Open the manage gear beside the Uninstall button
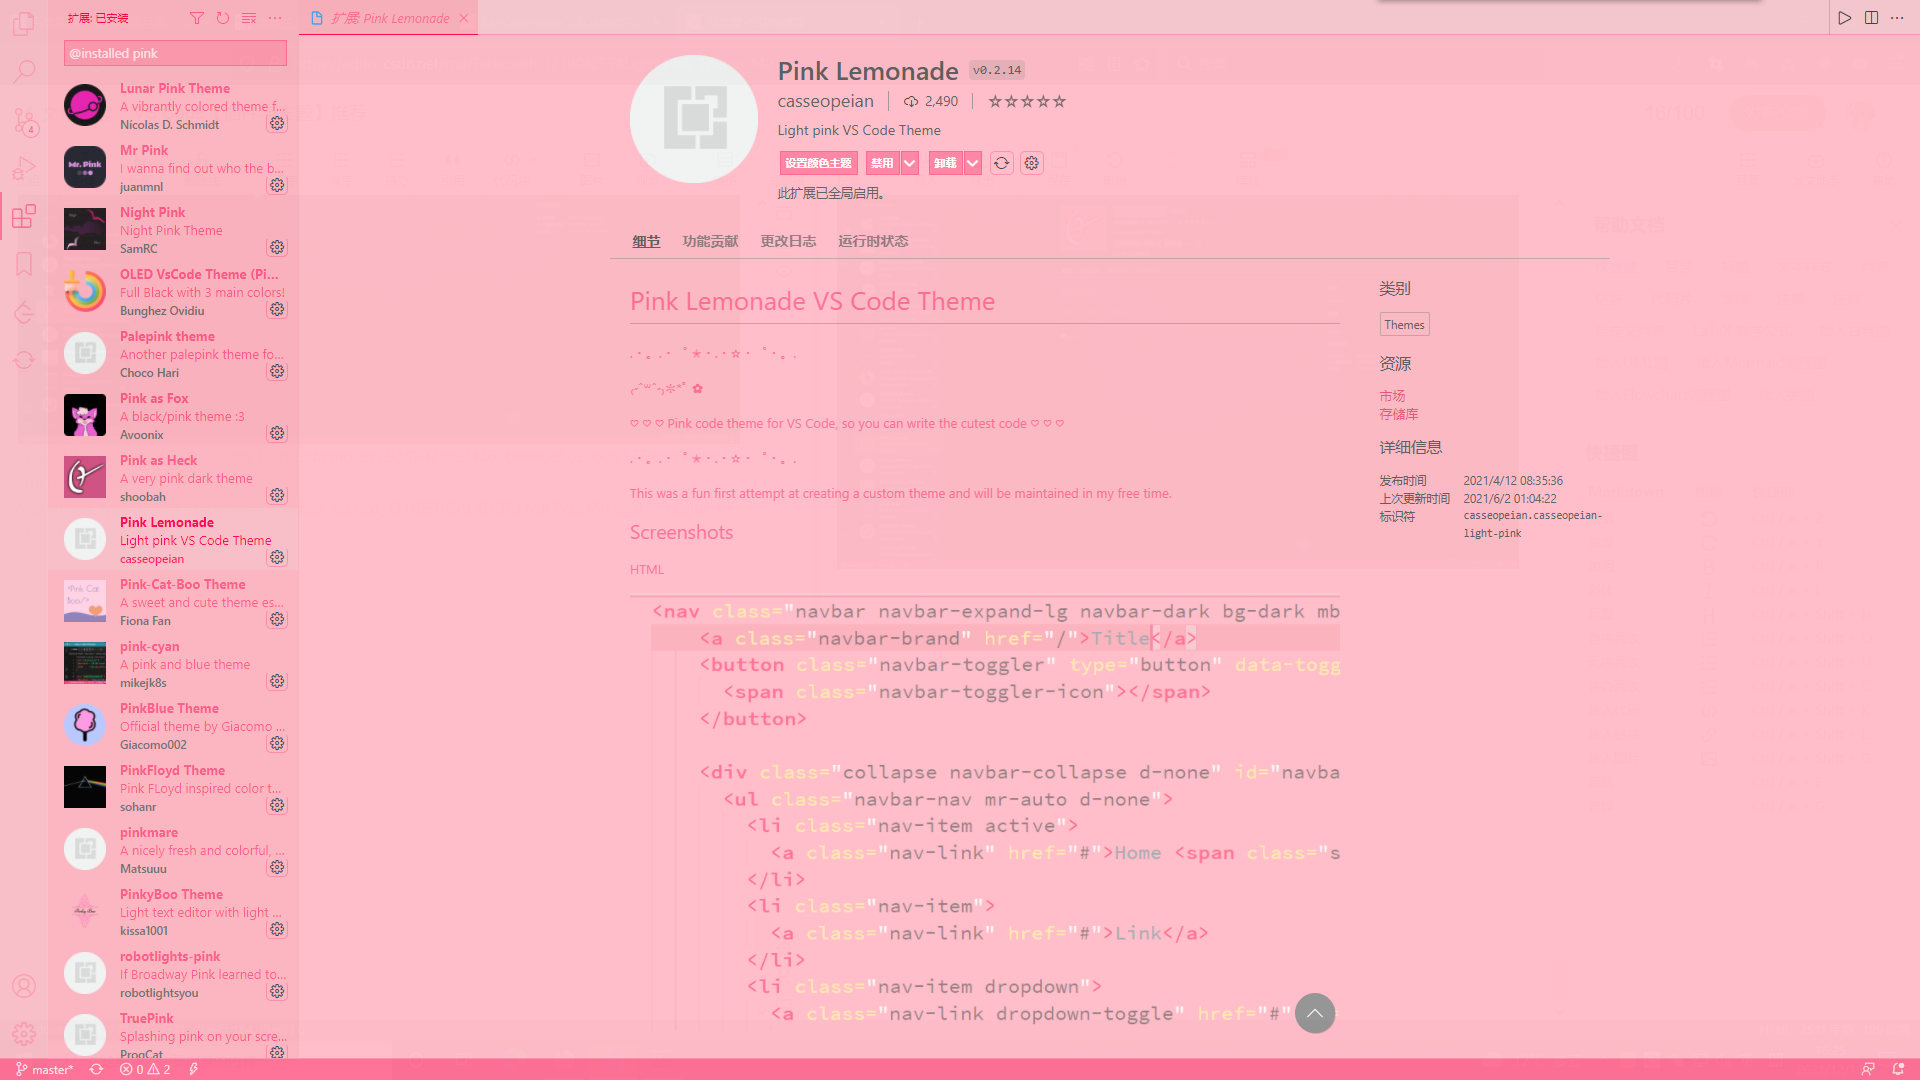The image size is (1920, 1080). click(x=1031, y=163)
